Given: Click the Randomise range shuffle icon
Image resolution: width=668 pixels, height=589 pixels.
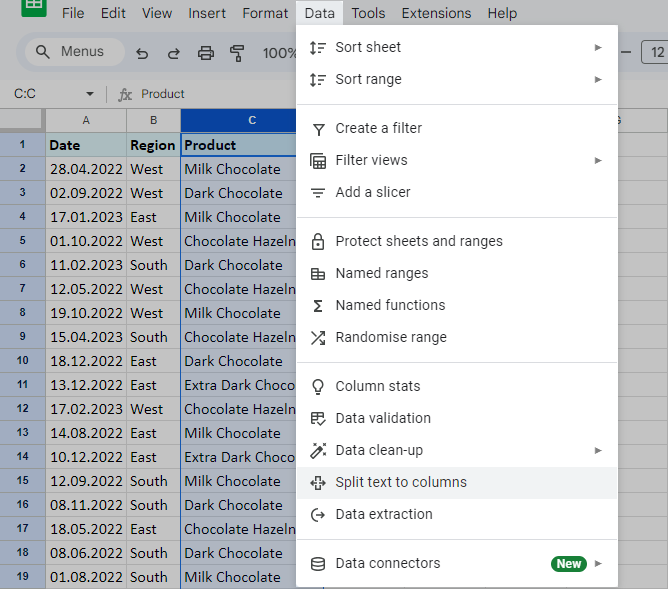Looking at the screenshot, I should [318, 338].
